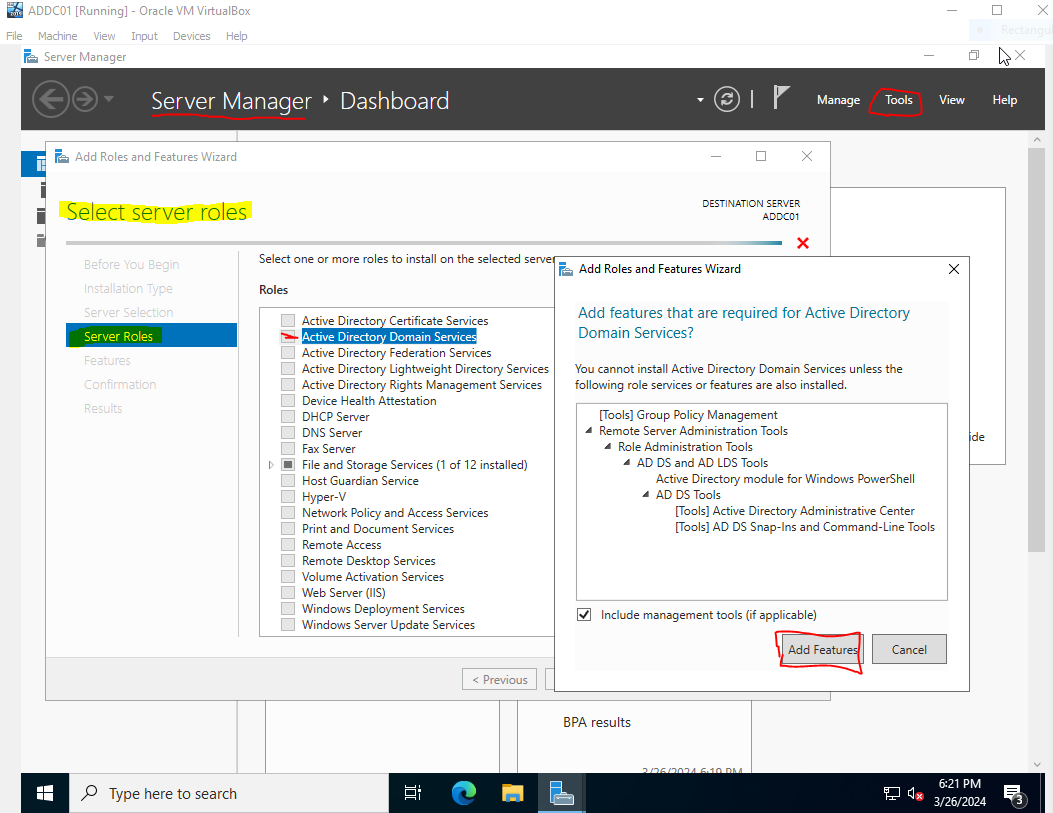Collapse Role Administration Tools node
Screen dimensions: 1053x813
point(608,447)
